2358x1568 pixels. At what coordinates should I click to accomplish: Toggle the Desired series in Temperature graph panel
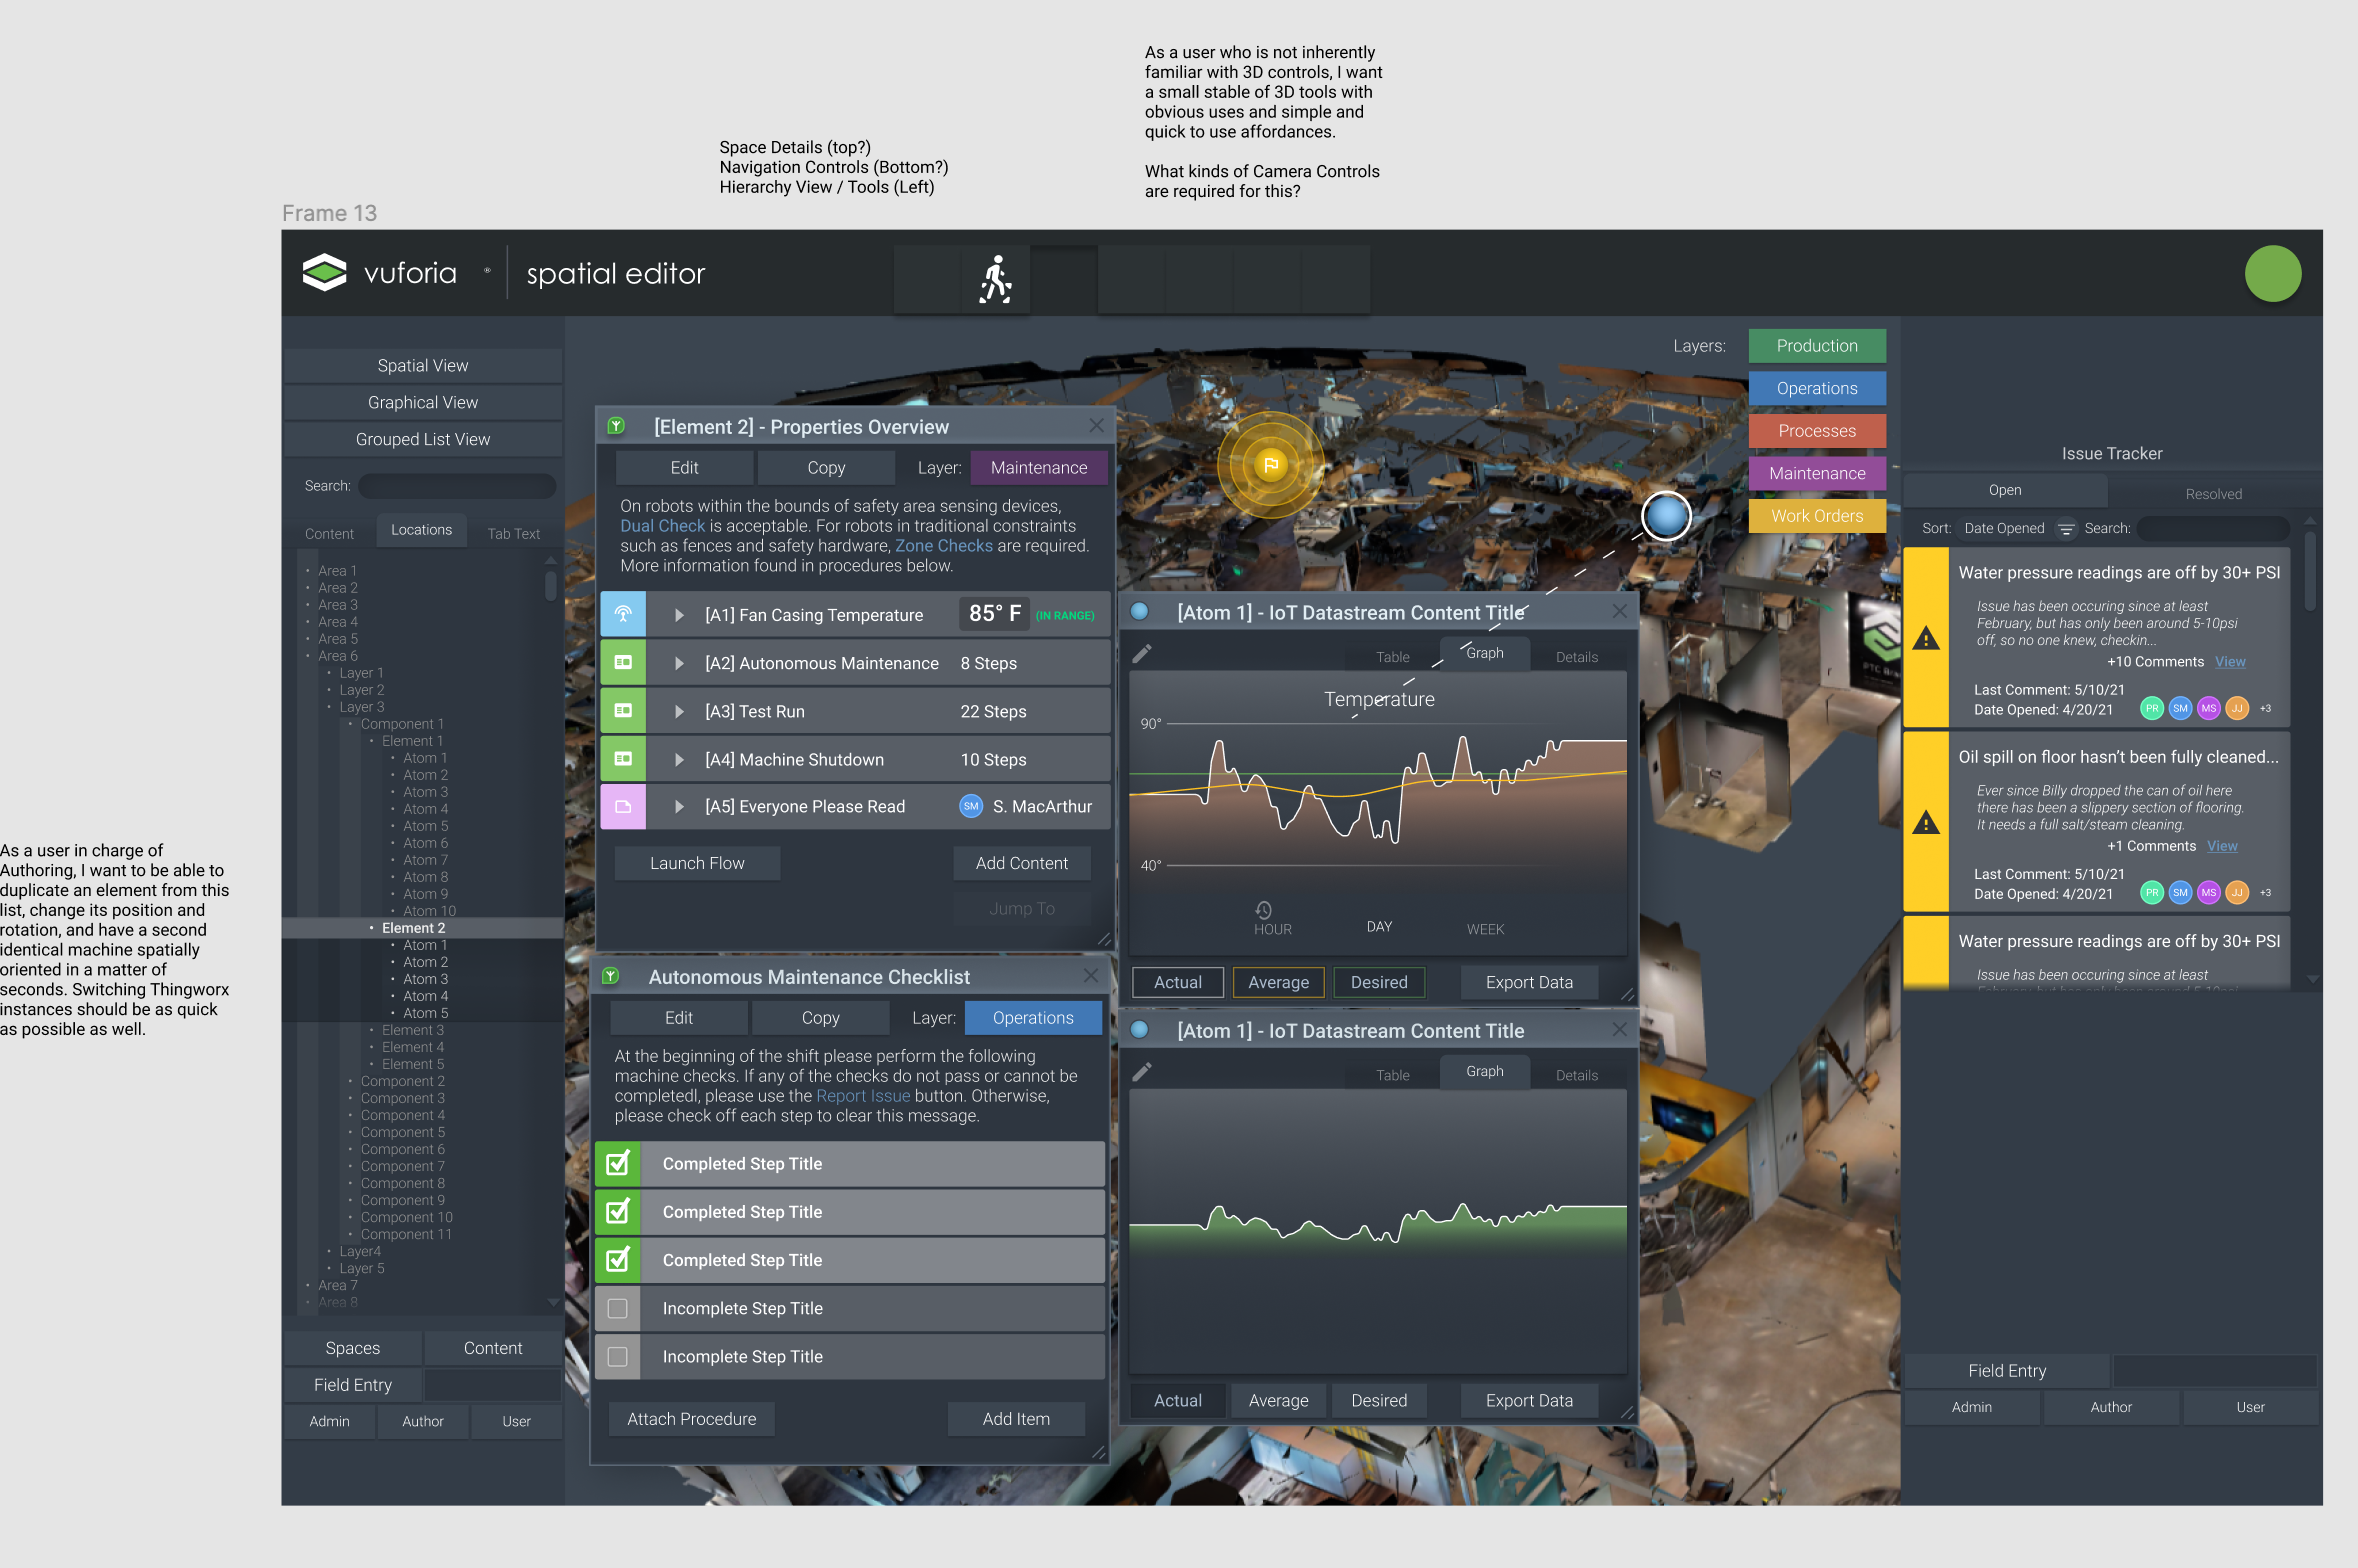(1379, 982)
